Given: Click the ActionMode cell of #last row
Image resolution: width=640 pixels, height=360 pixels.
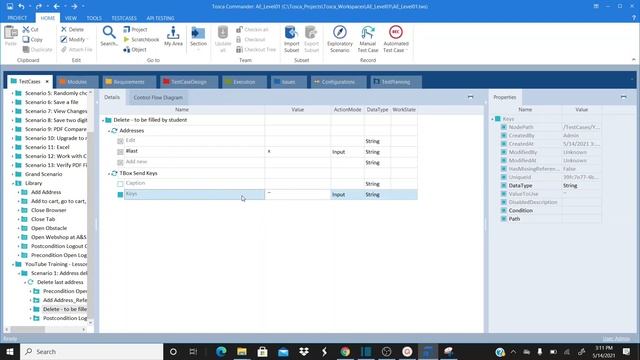Looking at the screenshot, I should click(x=347, y=152).
